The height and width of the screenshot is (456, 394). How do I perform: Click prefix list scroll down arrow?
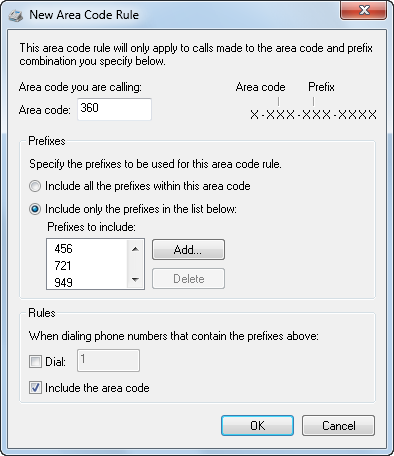135,279
